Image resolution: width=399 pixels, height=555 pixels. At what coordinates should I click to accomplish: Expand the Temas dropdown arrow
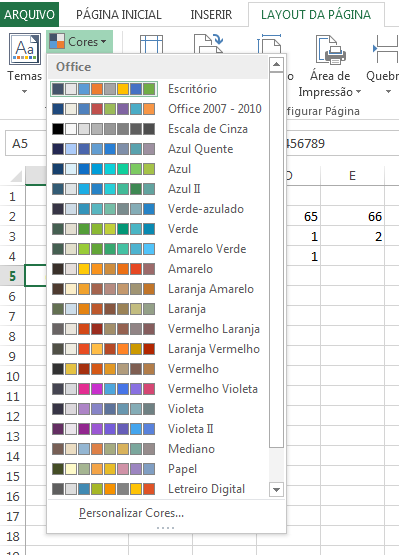tap(24, 92)
